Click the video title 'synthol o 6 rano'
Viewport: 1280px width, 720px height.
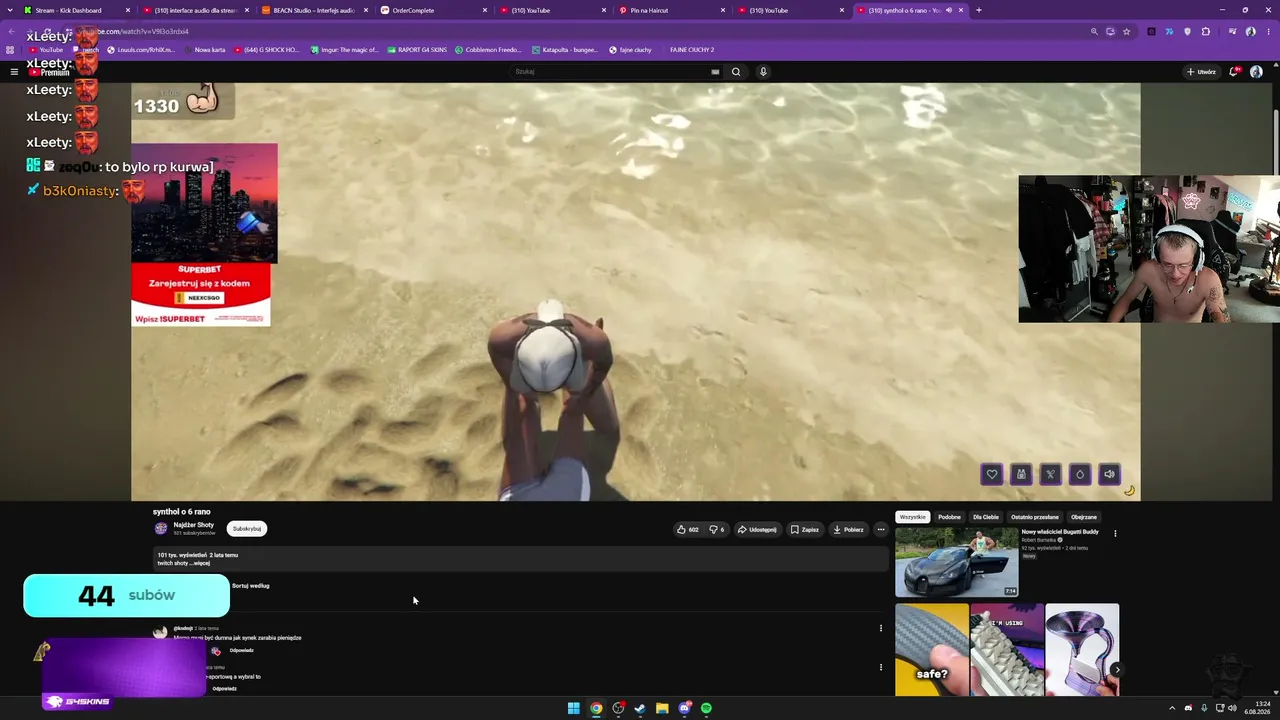coord(182,512)
